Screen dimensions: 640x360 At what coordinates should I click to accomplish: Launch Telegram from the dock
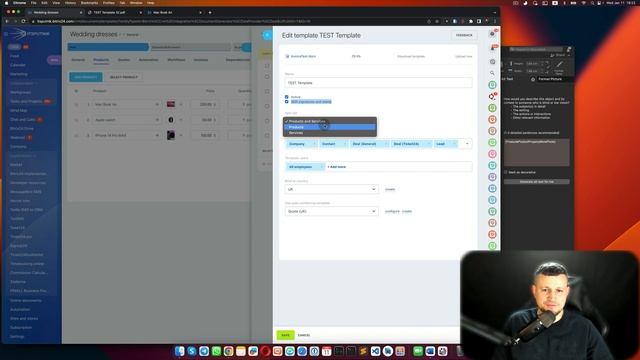(x=204, y=351)
